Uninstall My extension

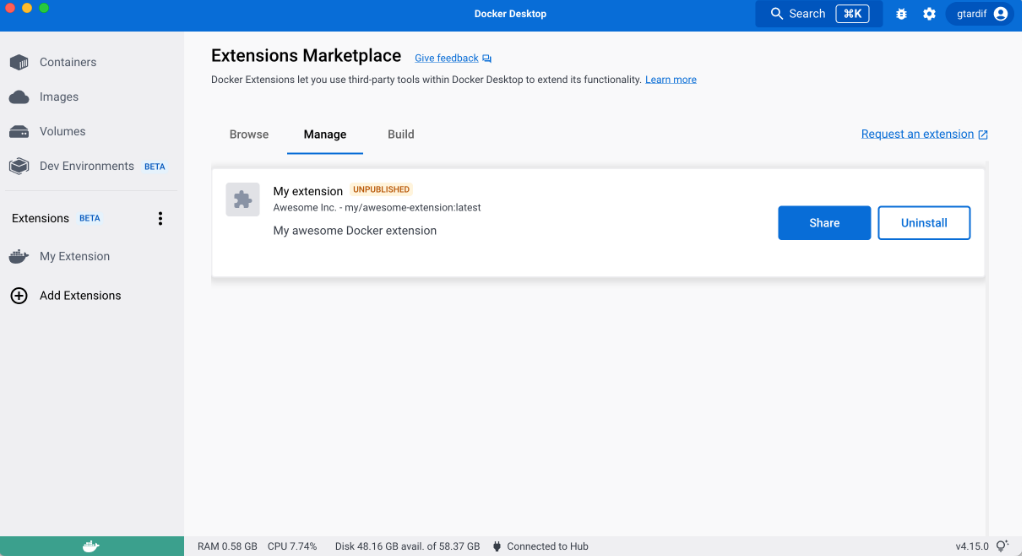pos(924,223)
